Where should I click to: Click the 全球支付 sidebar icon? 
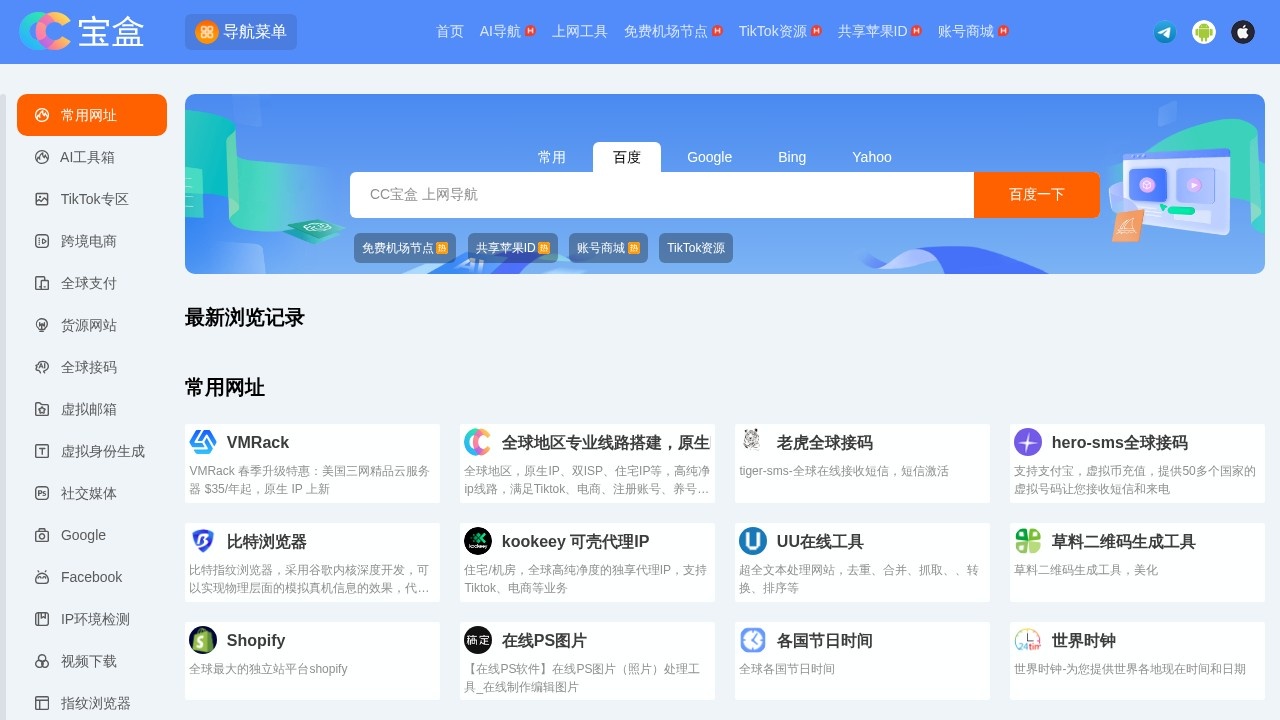click(91, 283)
